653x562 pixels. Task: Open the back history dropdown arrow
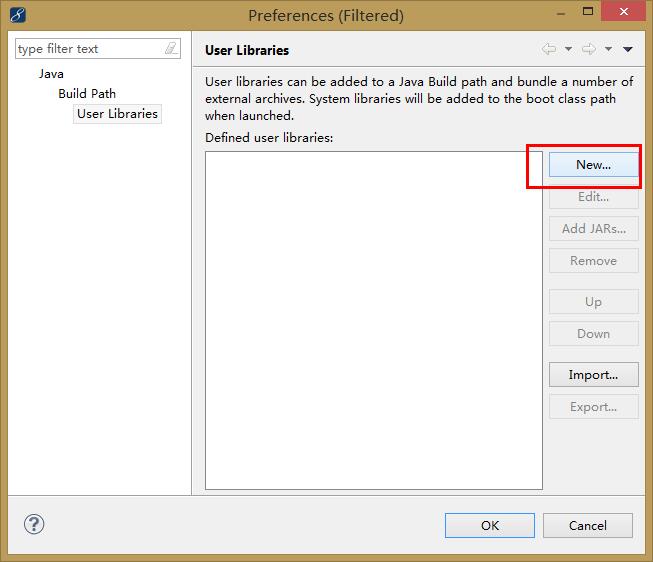click(x=568, y=49)
